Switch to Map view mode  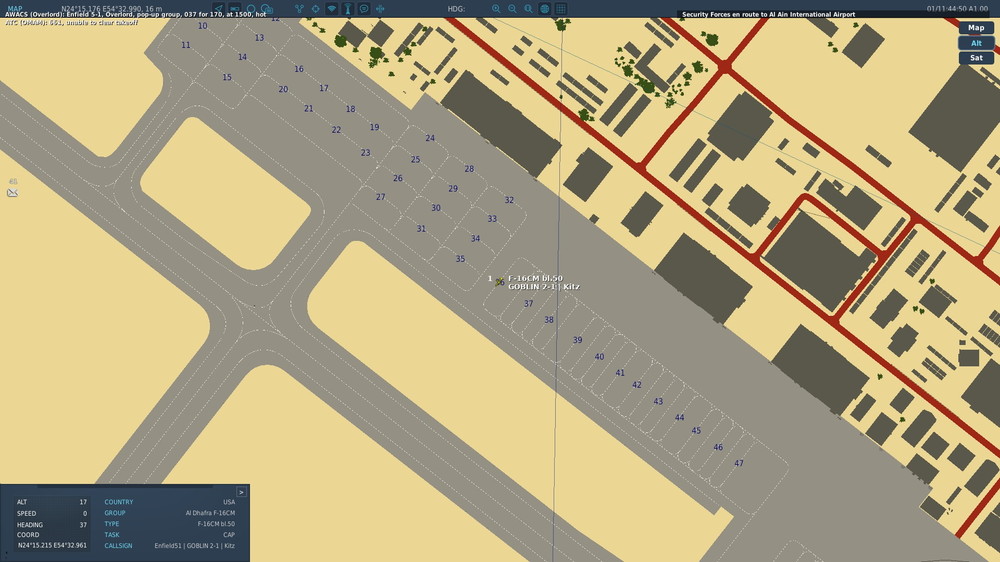(976, 27)
